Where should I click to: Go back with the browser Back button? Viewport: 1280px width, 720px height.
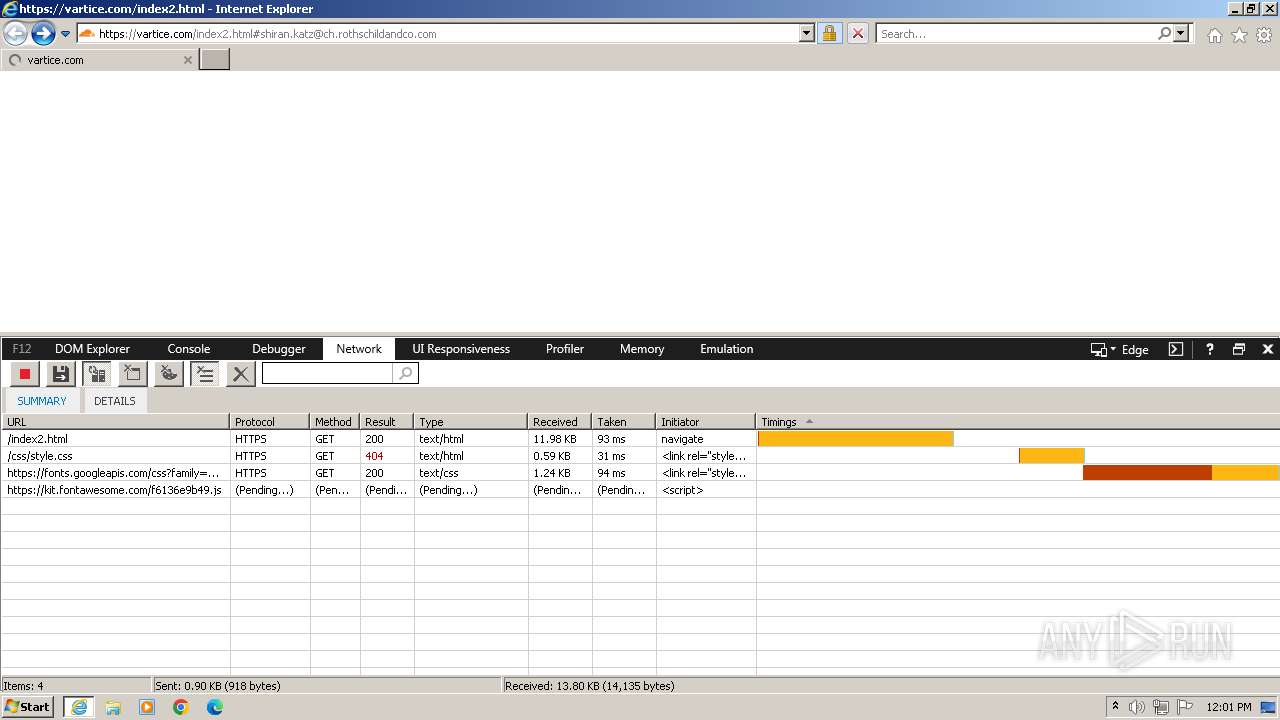(x=15, y=34)
